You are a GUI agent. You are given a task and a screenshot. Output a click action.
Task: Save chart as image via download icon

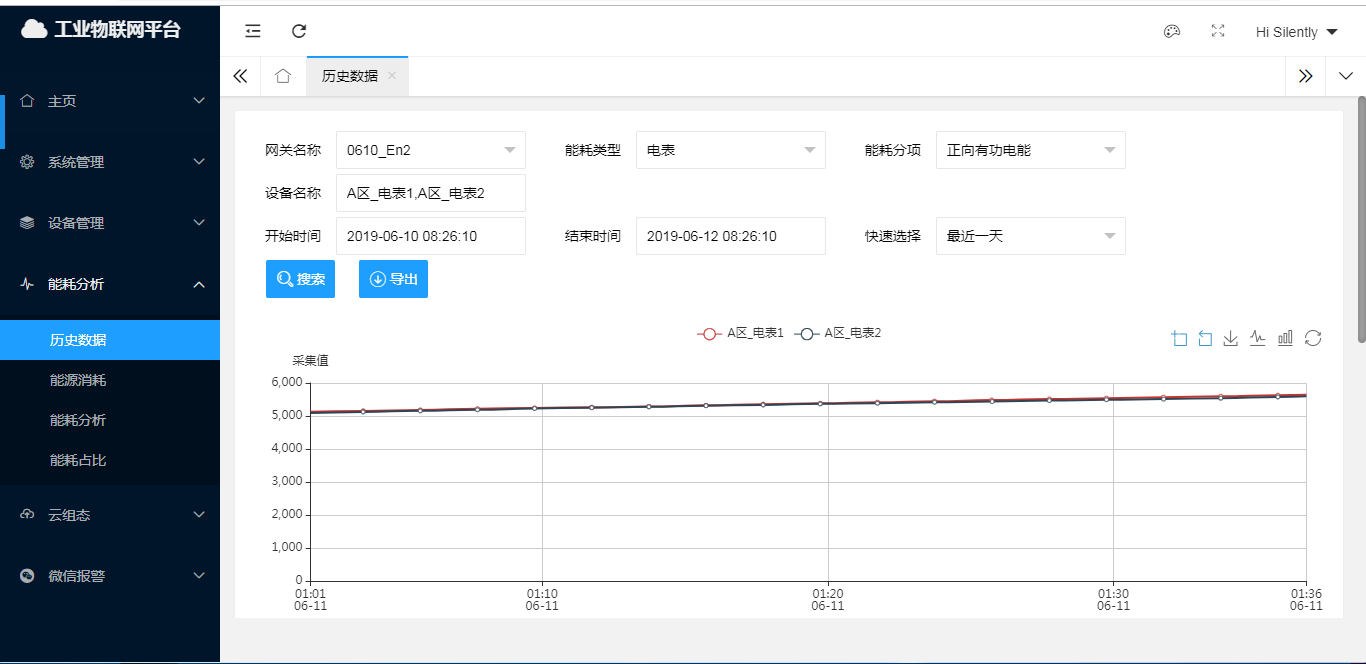(x=1231, y=339)
